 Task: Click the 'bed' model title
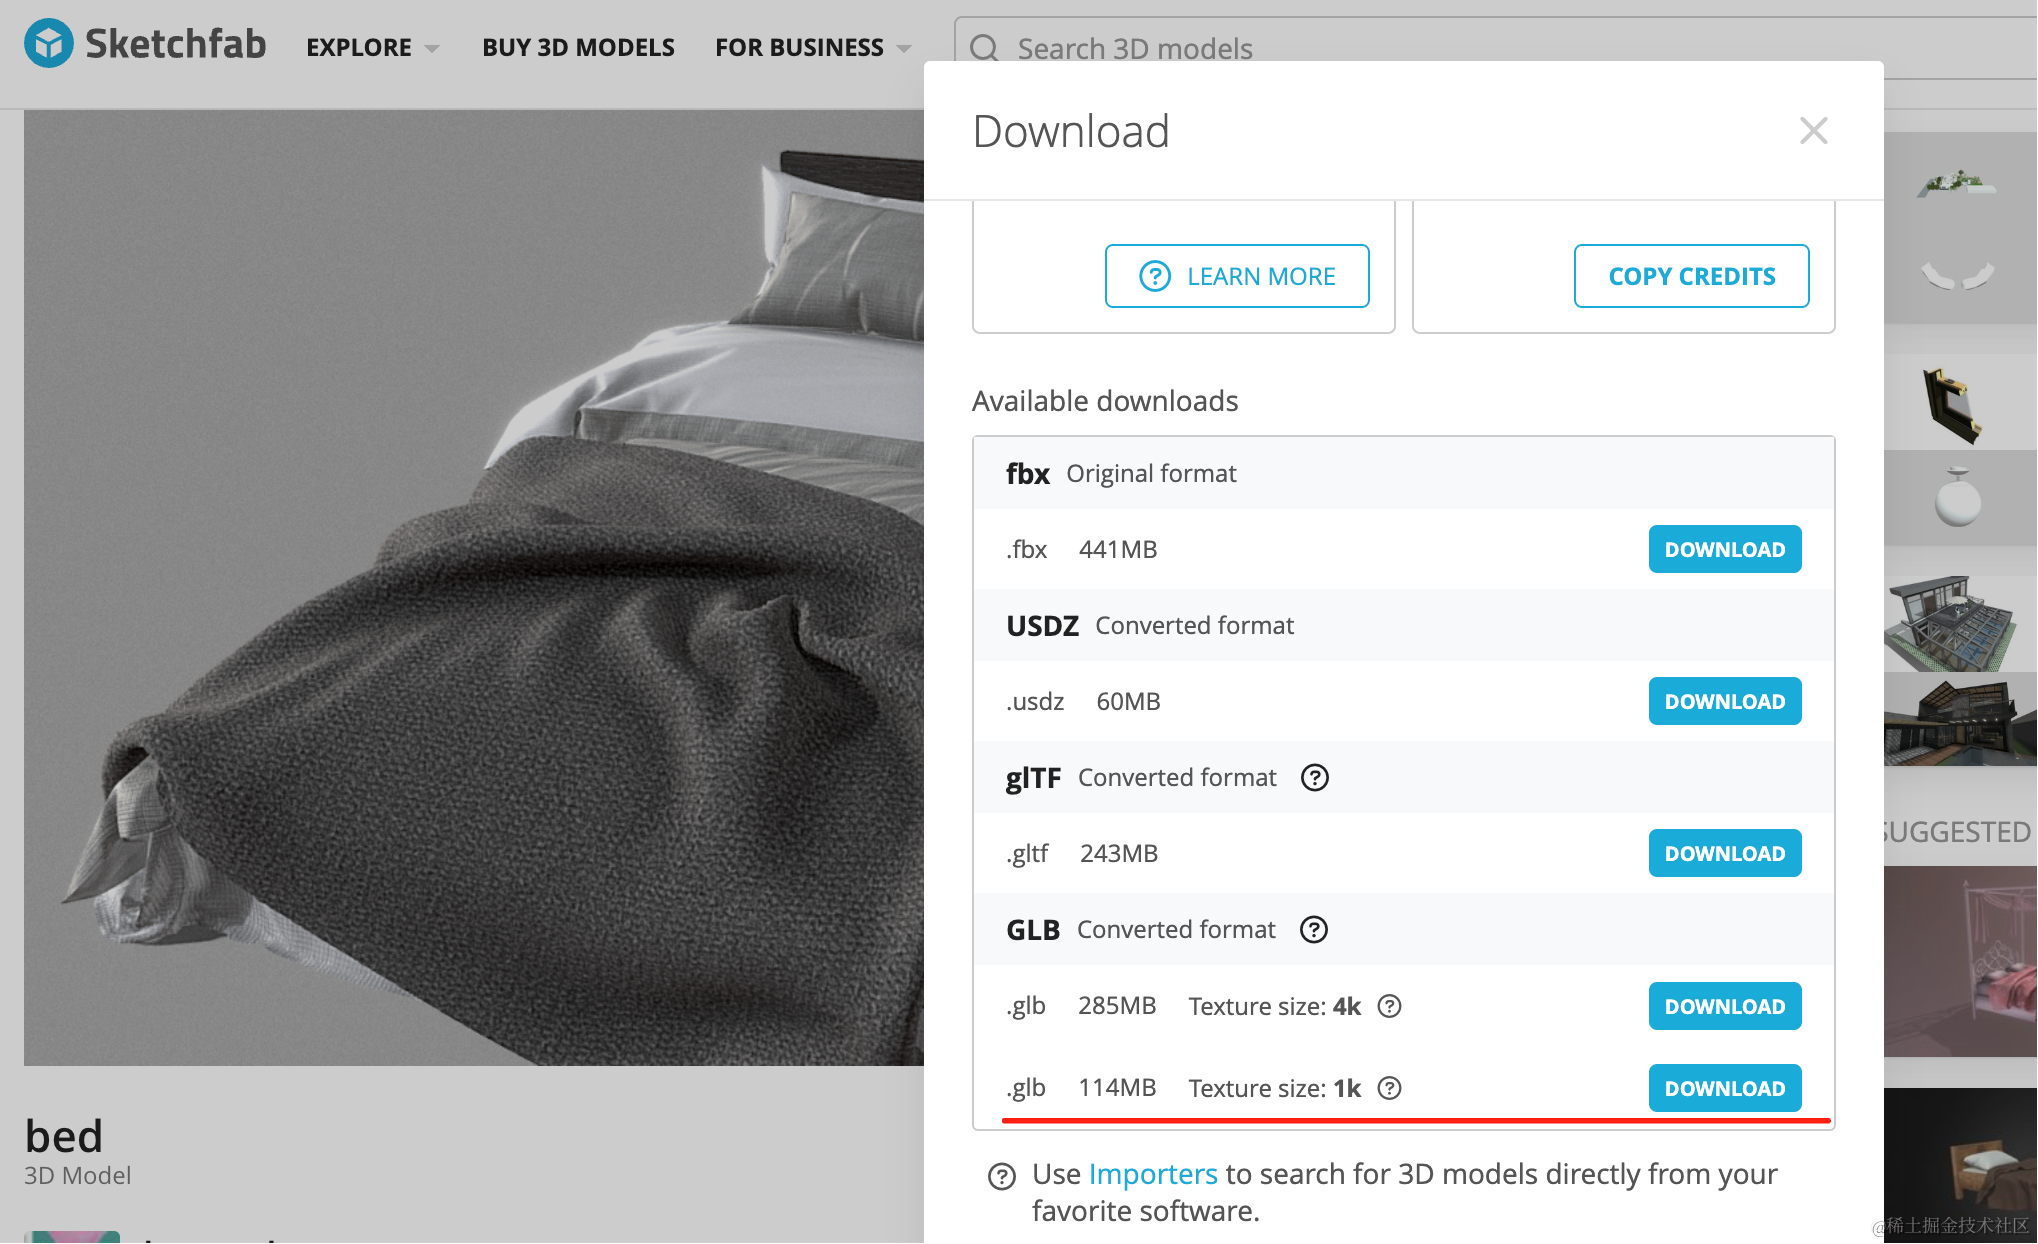point(64,1137)
